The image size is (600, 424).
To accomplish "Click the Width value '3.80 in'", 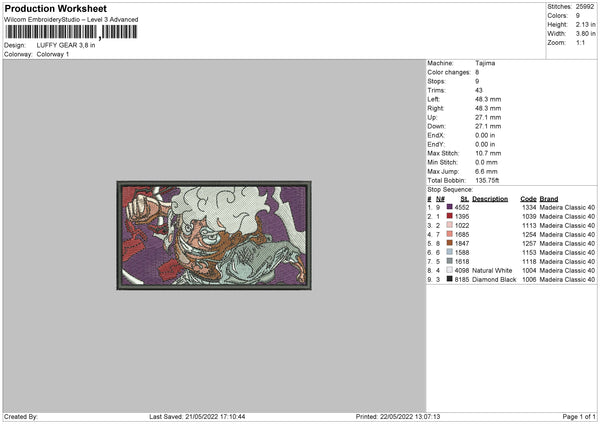I will (x=585, y=34).
